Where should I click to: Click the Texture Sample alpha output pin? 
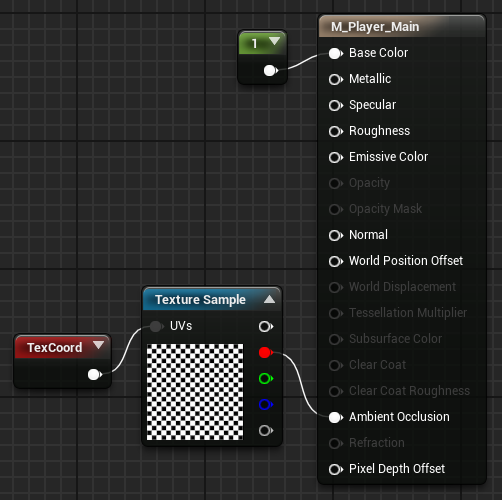point(266,431)
